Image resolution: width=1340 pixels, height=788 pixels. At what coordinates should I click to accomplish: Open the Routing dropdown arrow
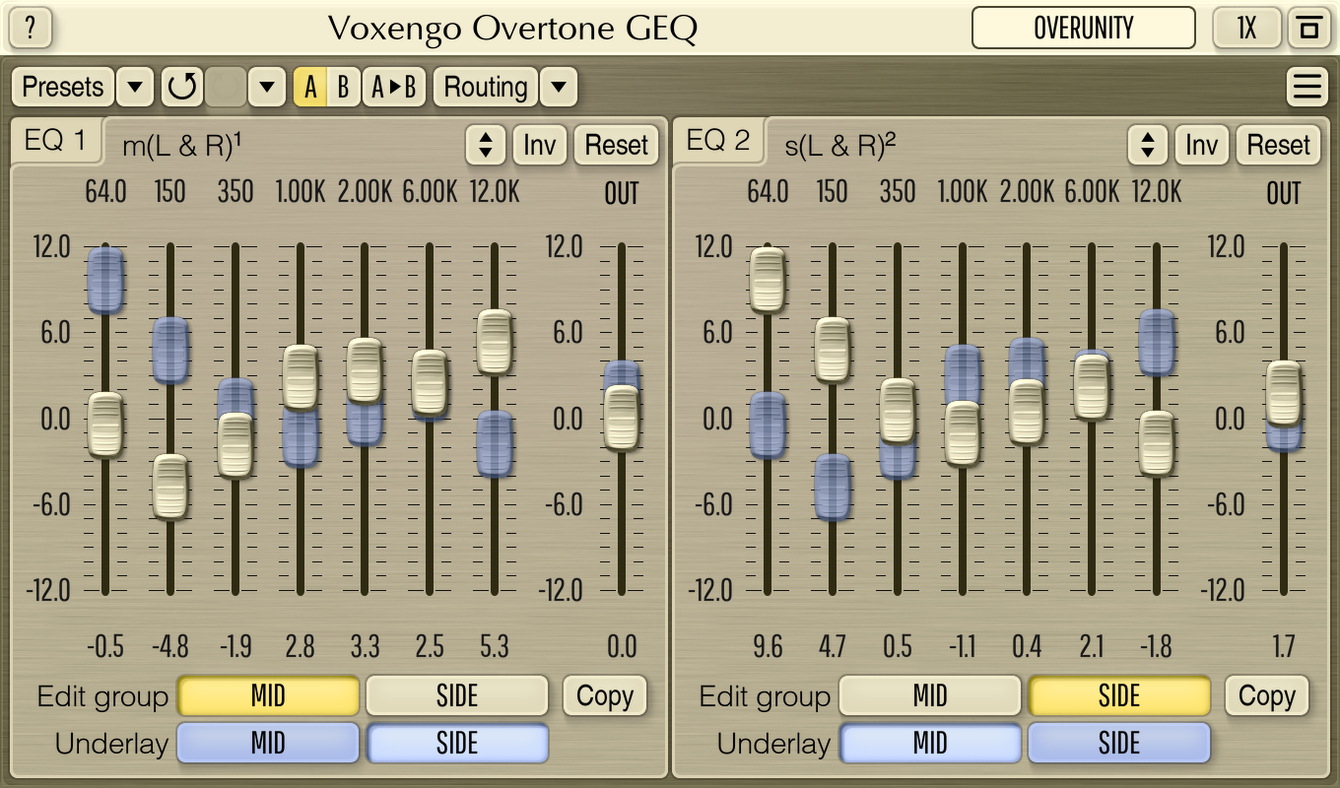[x=558, y=87]
